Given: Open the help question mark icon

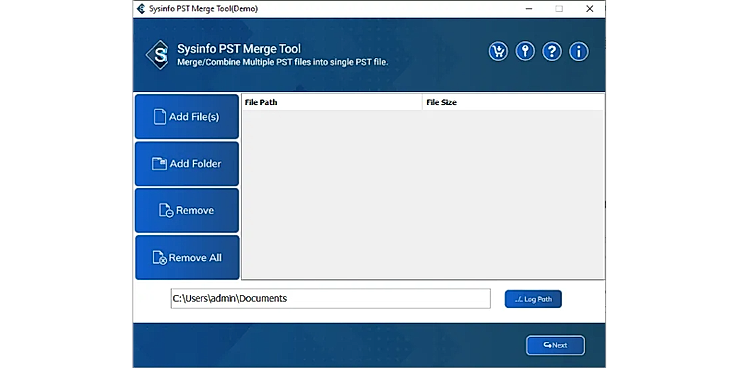Looking at the screenshot, I should tap(552, 51).
